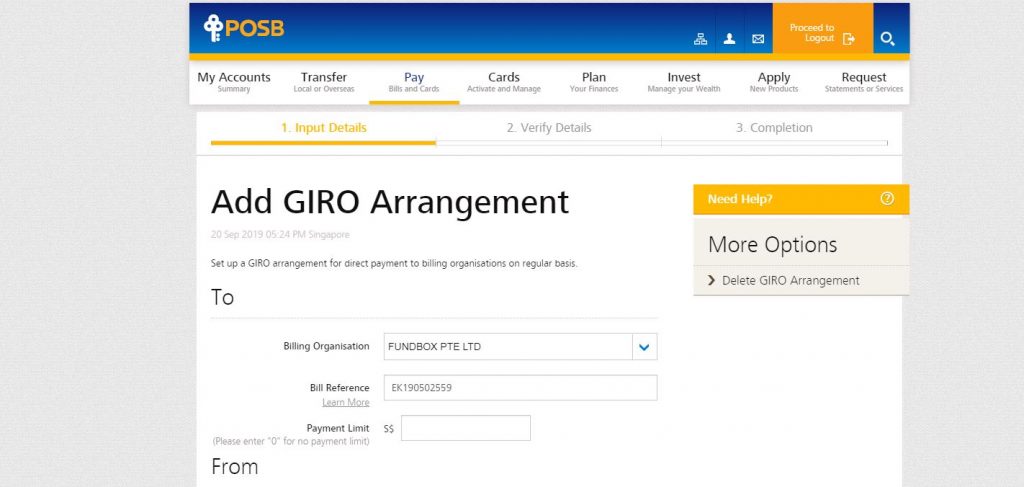Open My Accounts Summary menu
This screenshot has width=1024, height=487.
click(x=234, y=82)
